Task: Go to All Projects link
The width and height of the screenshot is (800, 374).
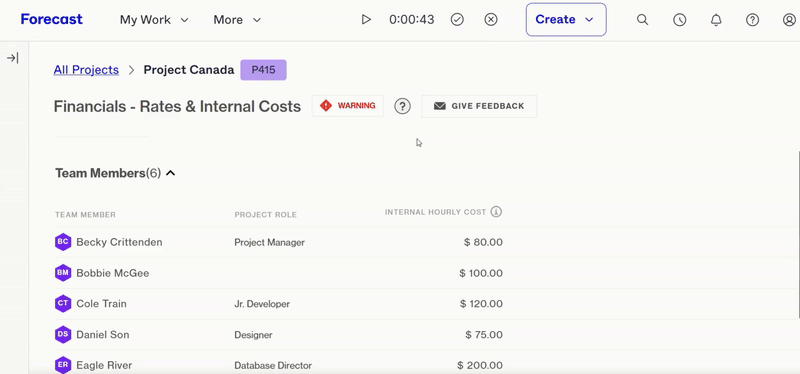Action: (86, 70)
